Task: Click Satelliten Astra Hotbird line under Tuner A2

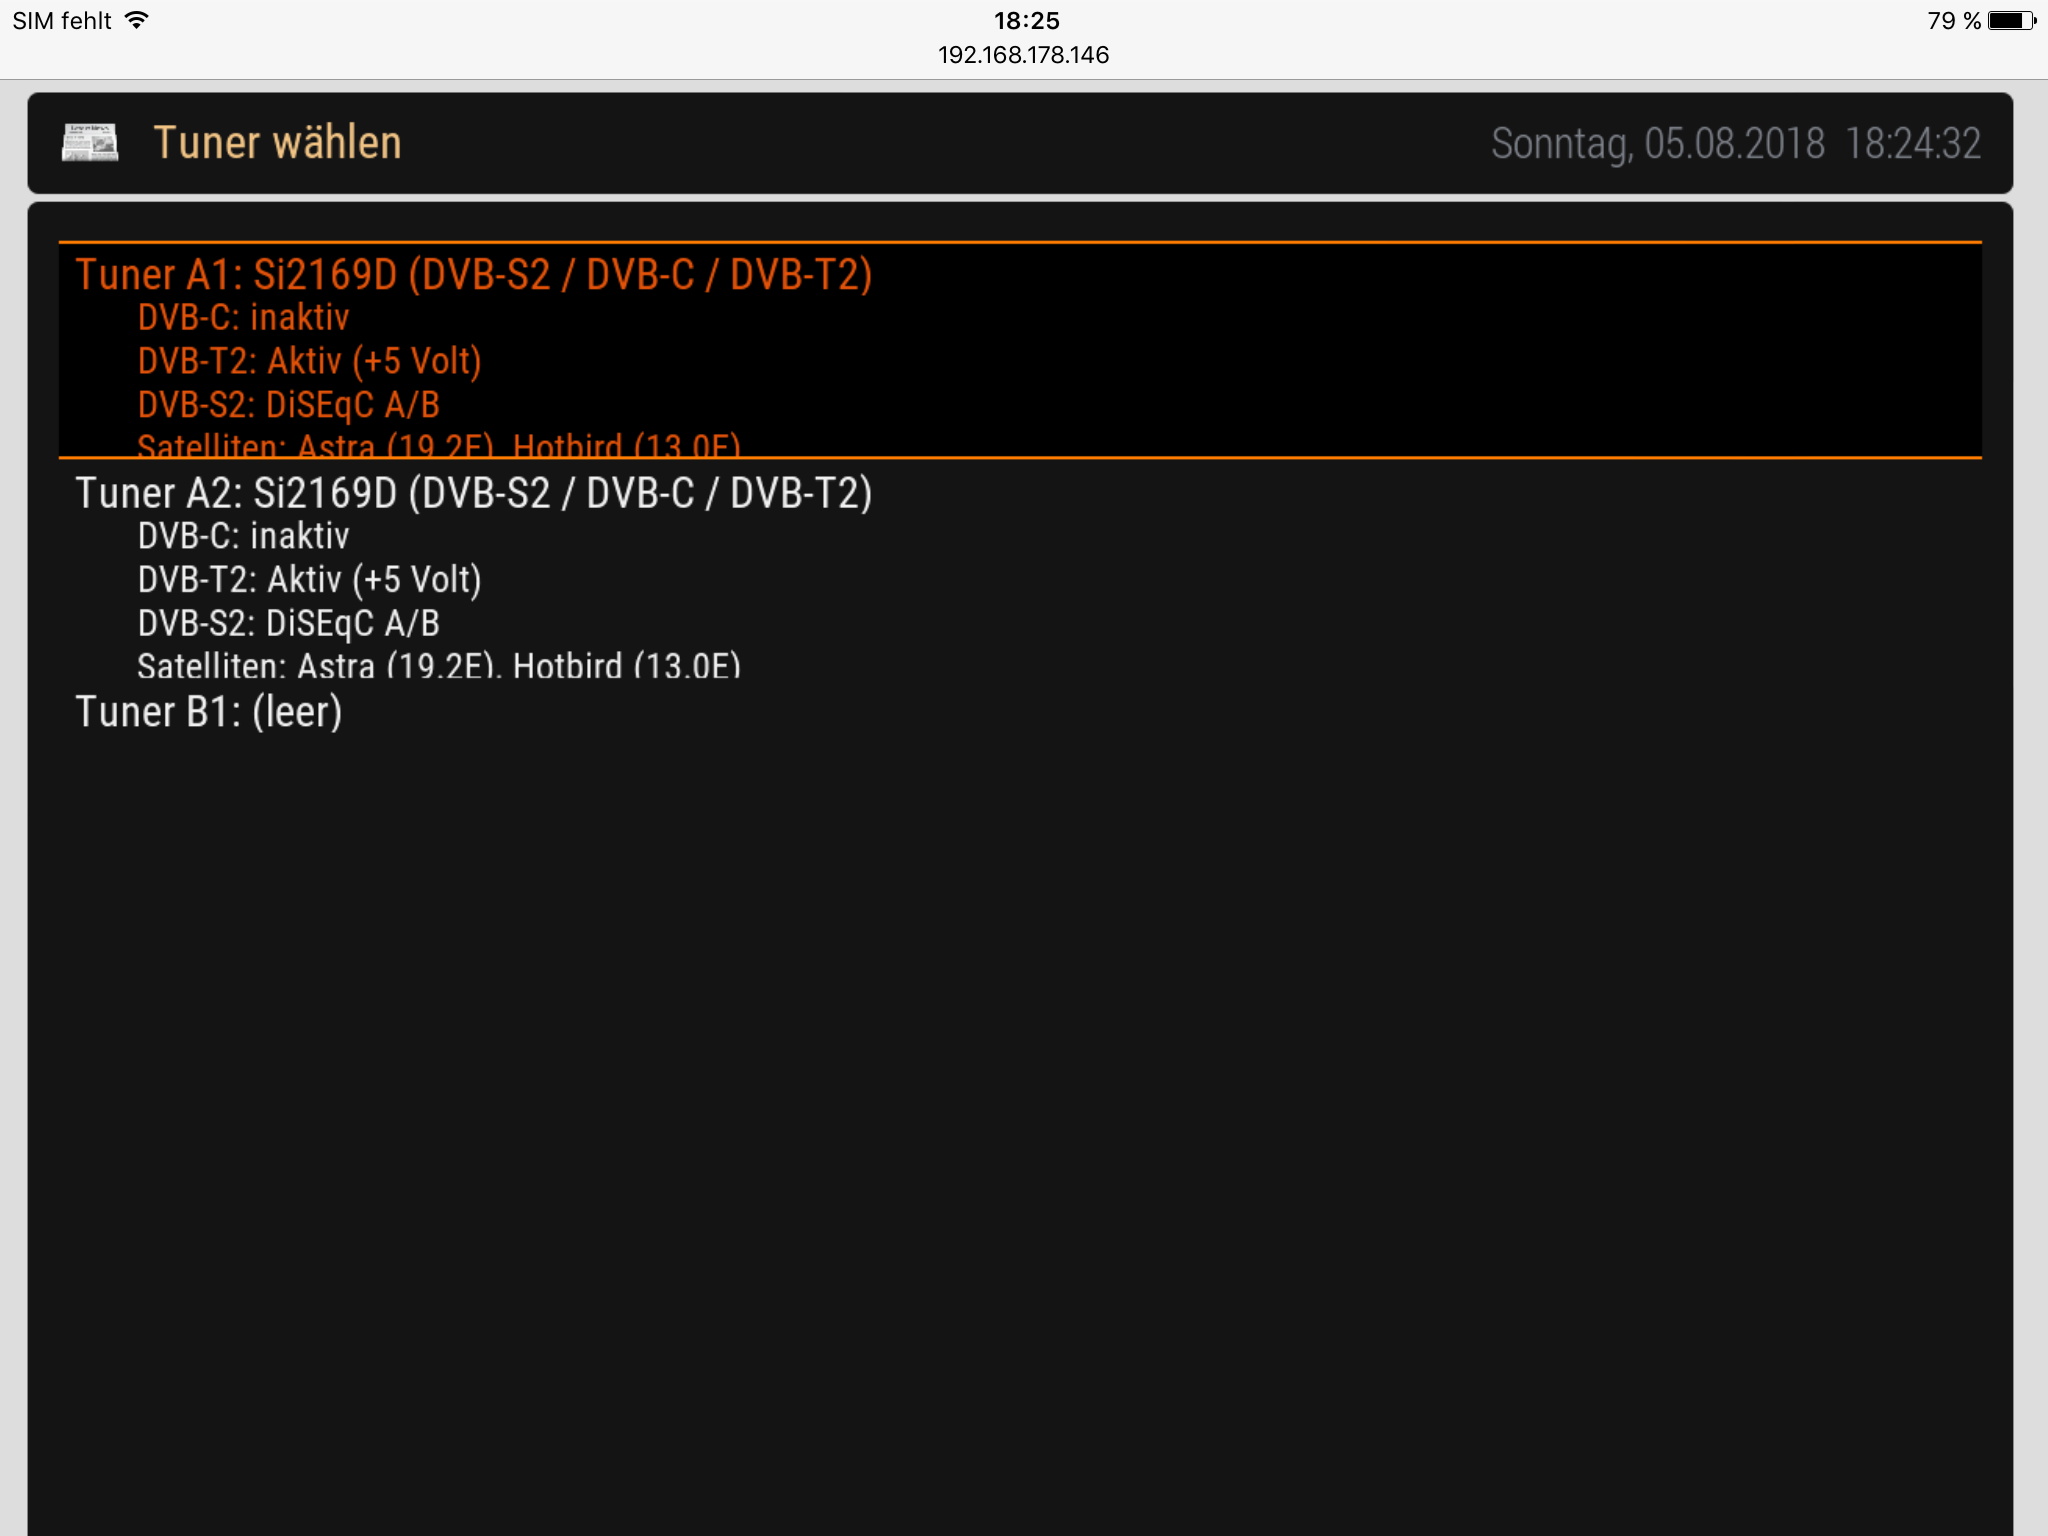Action: [438, 664]
